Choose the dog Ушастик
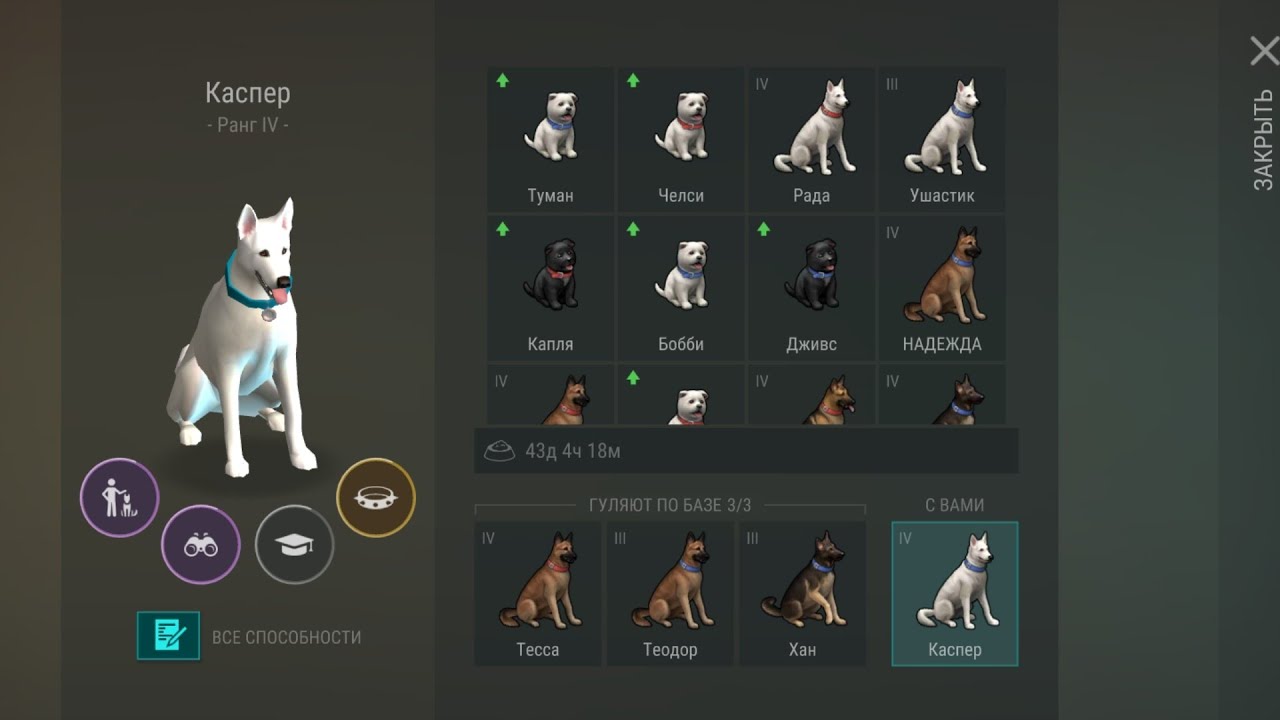Image resolution: width=1280 pixels, height=720 pixels. point(942,139)
